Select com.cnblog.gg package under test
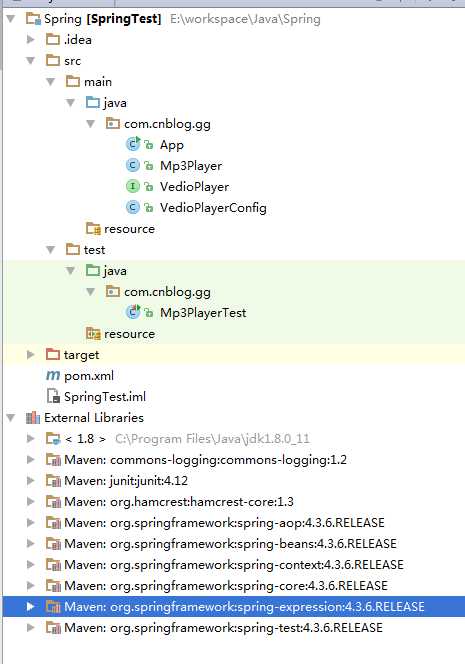Screen dimensions: 465x664 click(167, 292)
